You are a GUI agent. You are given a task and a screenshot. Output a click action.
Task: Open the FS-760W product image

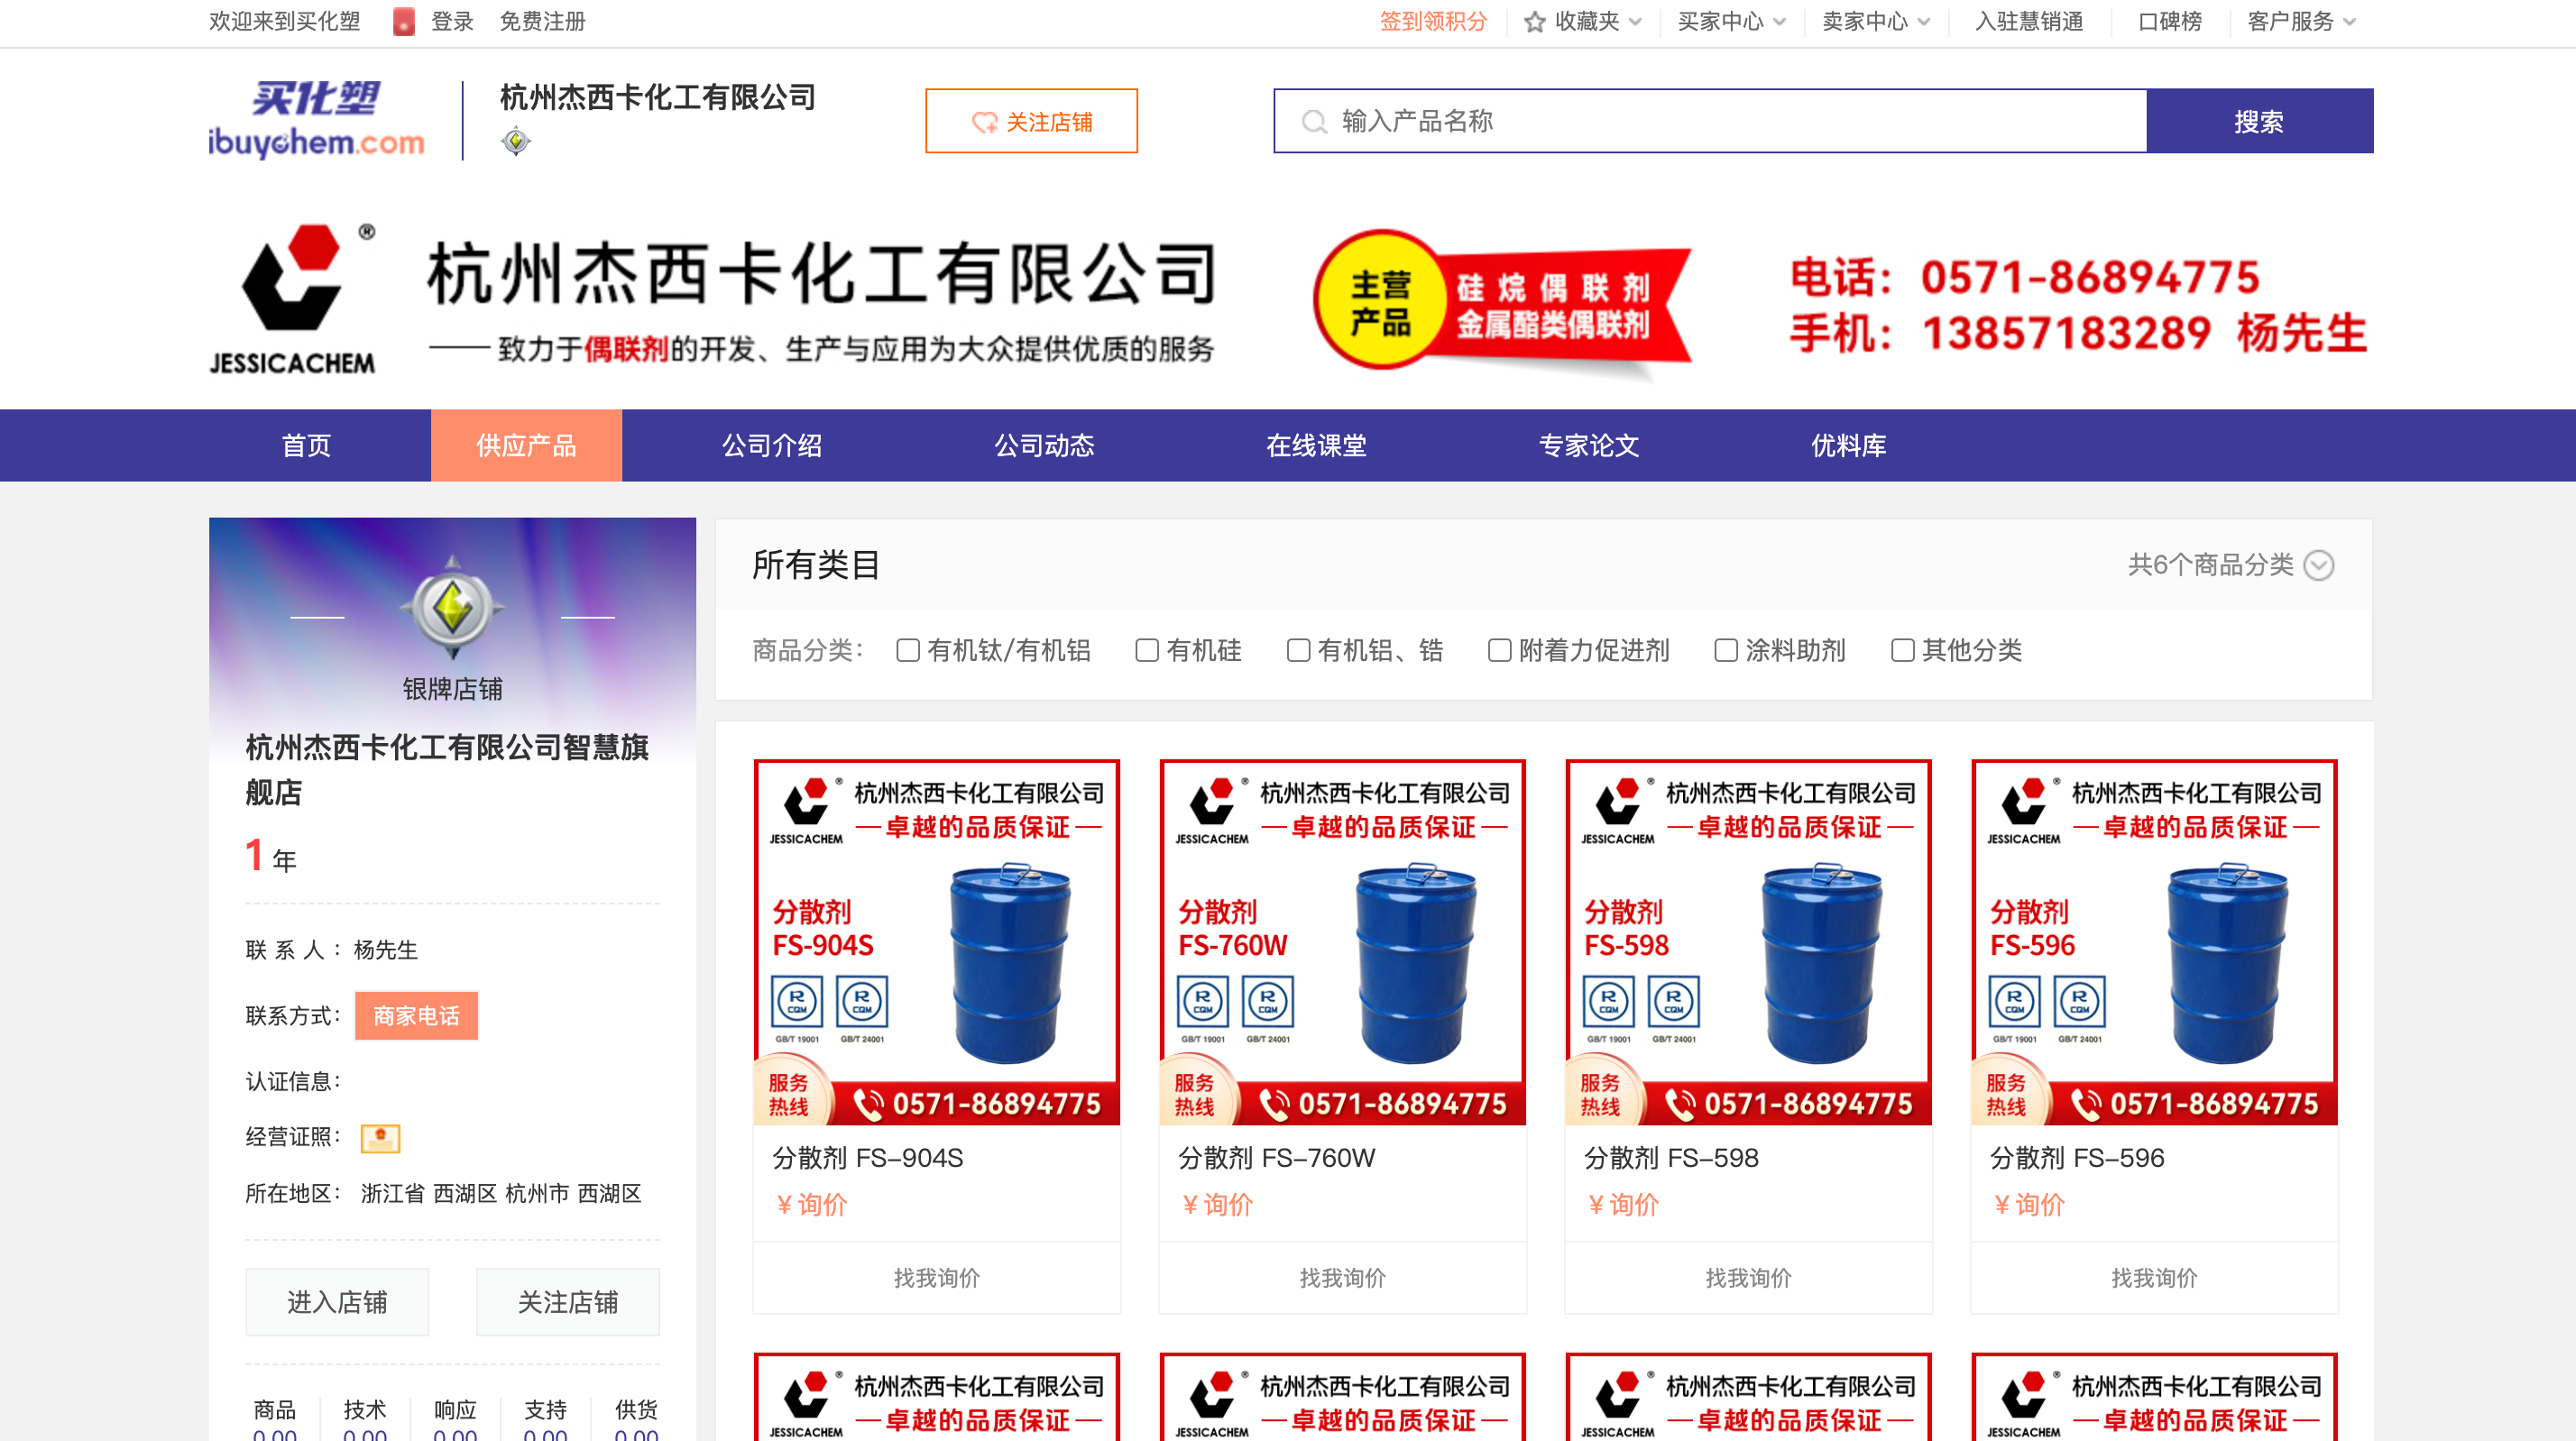click(x=1342, y=942)
